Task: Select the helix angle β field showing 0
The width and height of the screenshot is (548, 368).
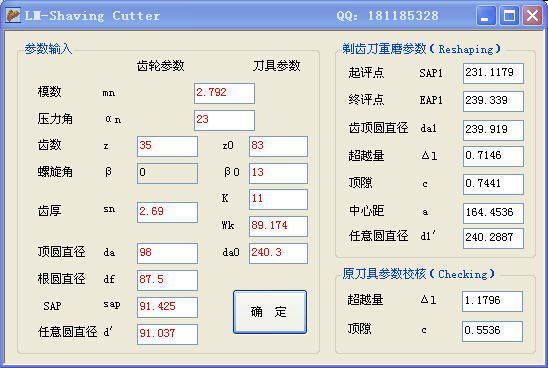Action: pyautogui.click(x=167, y=173)
